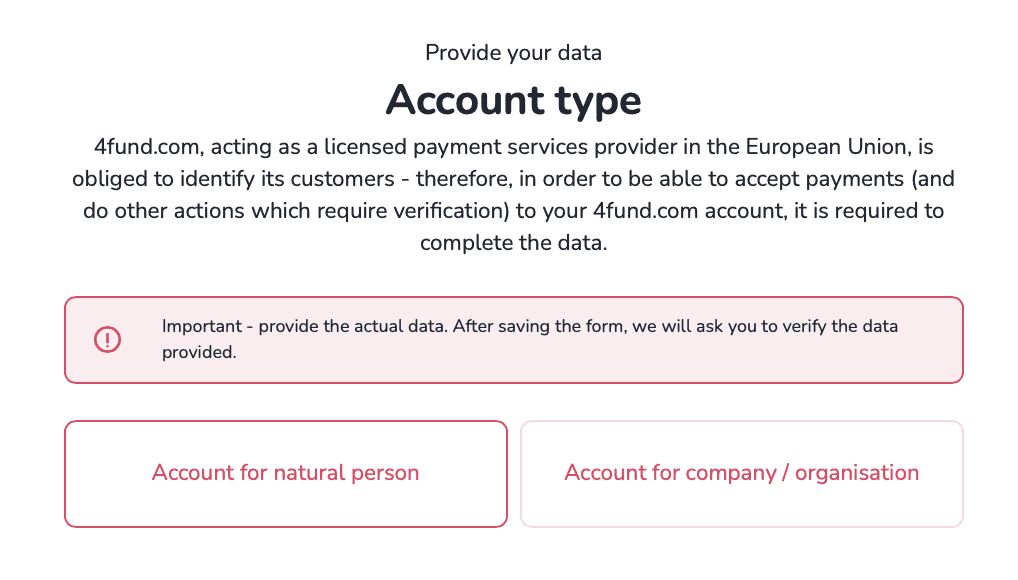
Task: Click the Provide your data subtitle
Action: pyautogui.click(x=514, y=53)
